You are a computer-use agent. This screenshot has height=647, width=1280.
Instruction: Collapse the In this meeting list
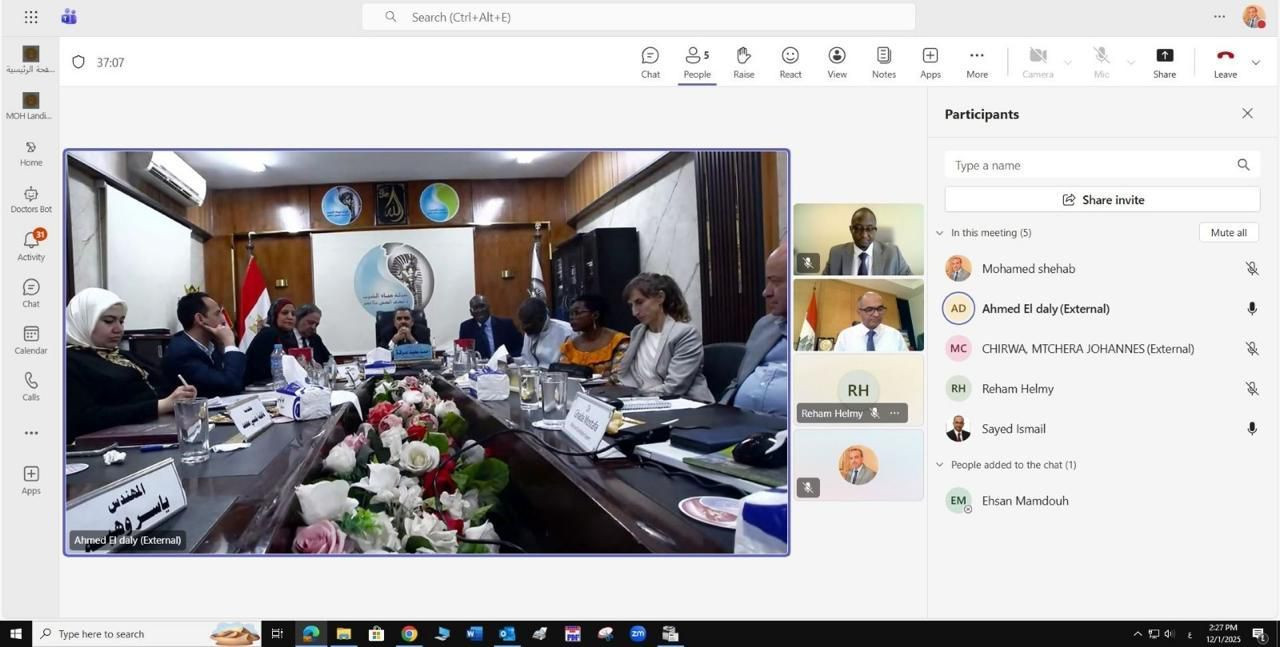939,233
